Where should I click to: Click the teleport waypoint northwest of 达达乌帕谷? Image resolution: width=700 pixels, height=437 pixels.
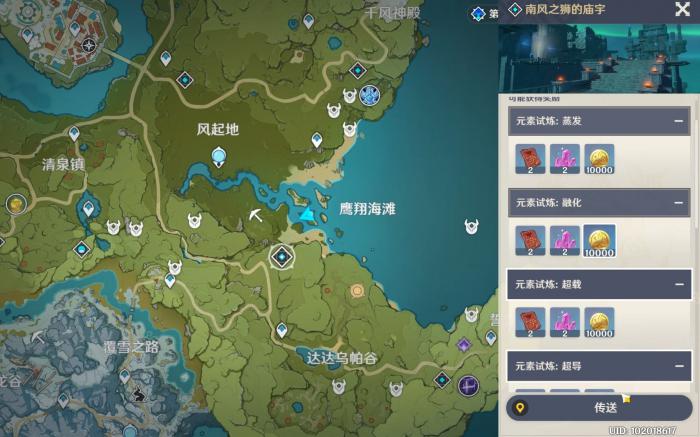pos(282,330)
